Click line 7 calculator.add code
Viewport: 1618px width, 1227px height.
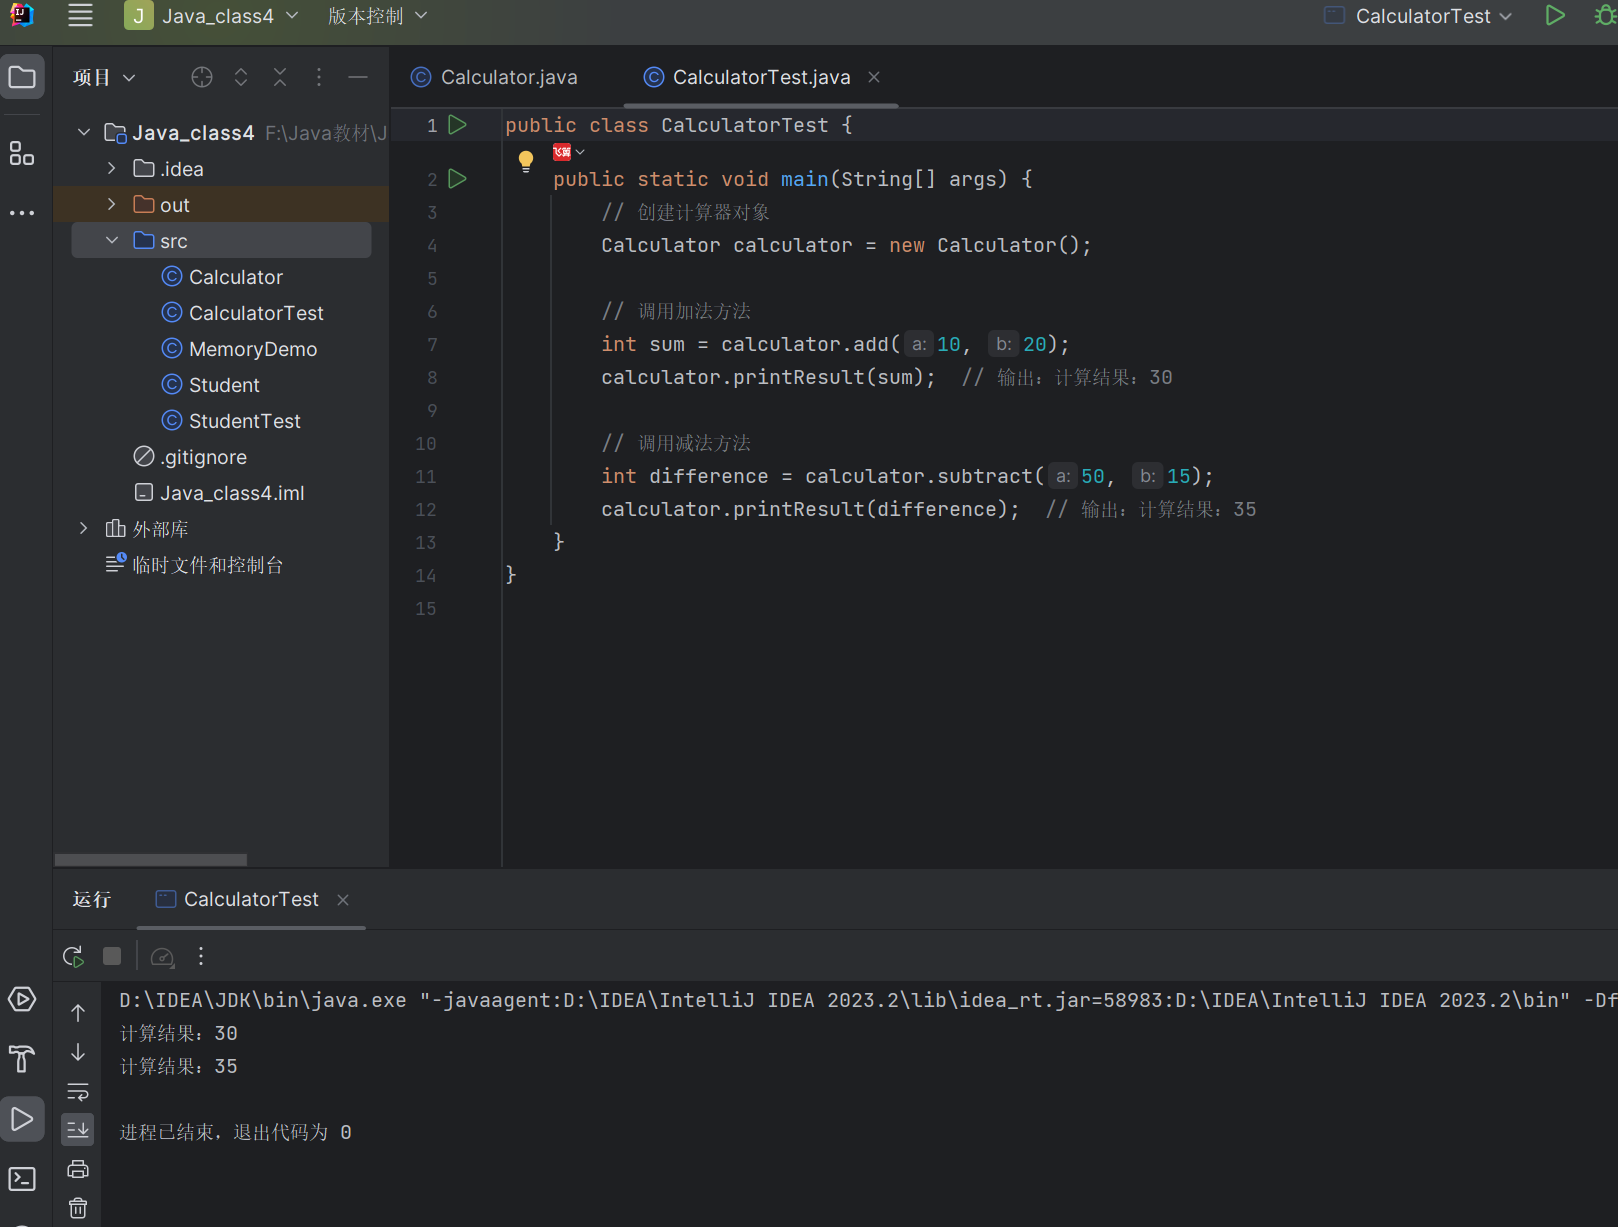pos(835,345)
